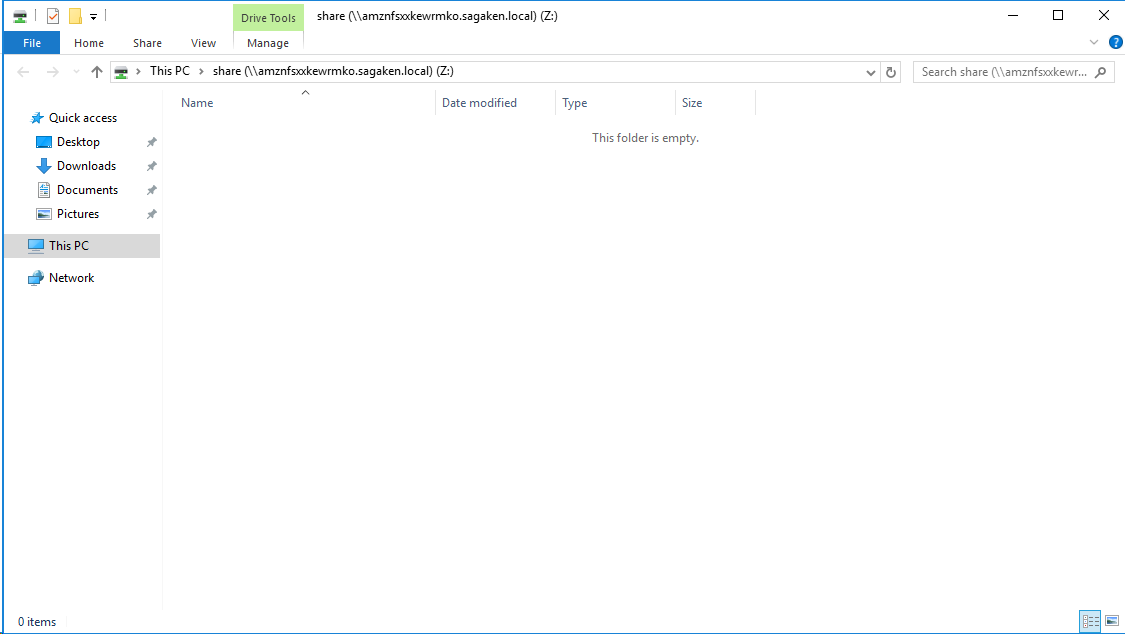The height and width of the screenshot is (634, 1125).
Task: Close the File Explorer window
Action: (x=1103, y=15)
